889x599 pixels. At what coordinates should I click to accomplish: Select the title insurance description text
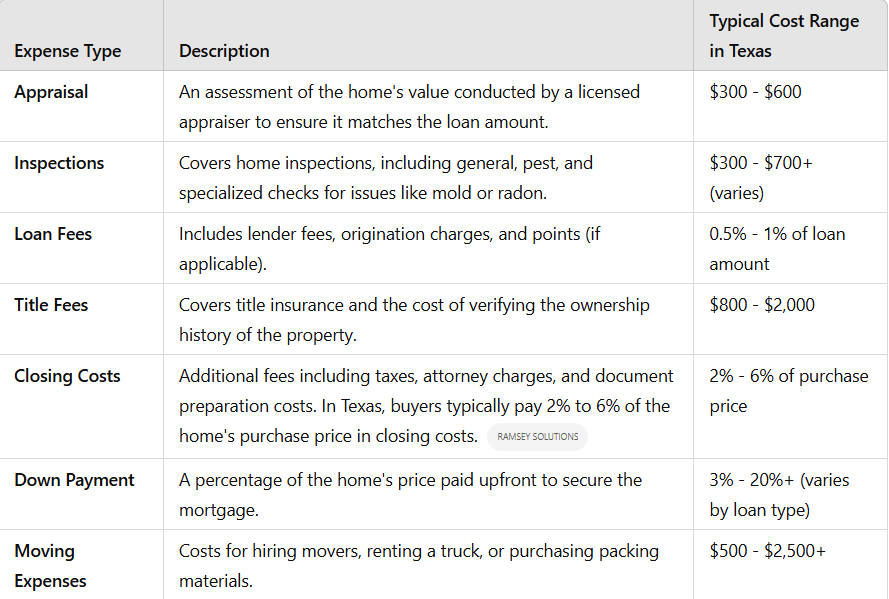(x=414, y=320)
